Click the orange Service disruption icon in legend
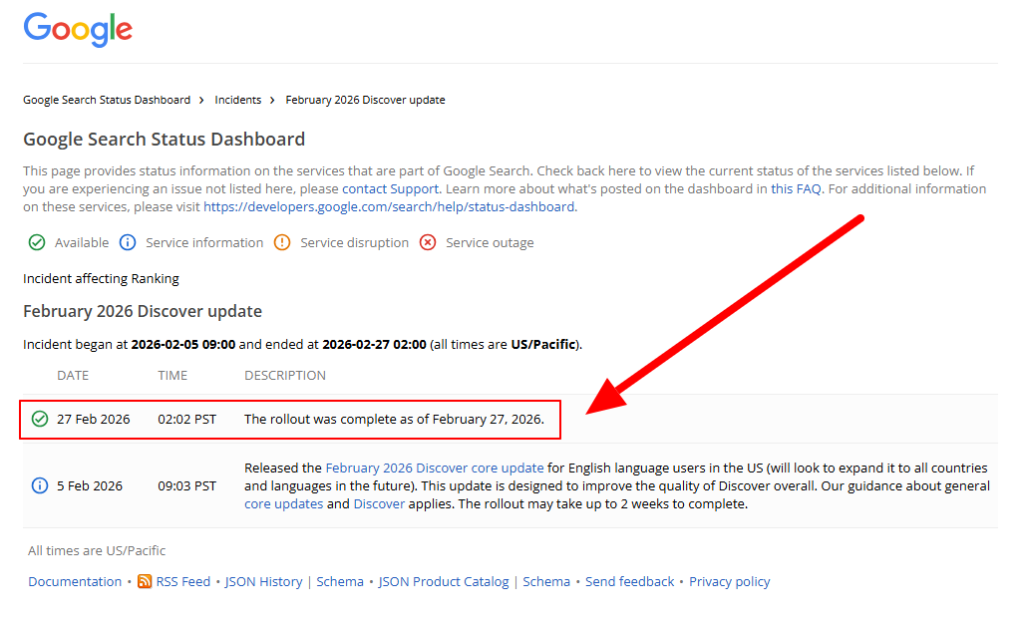This screenshot has height=628, width=1024. [282, 243]
